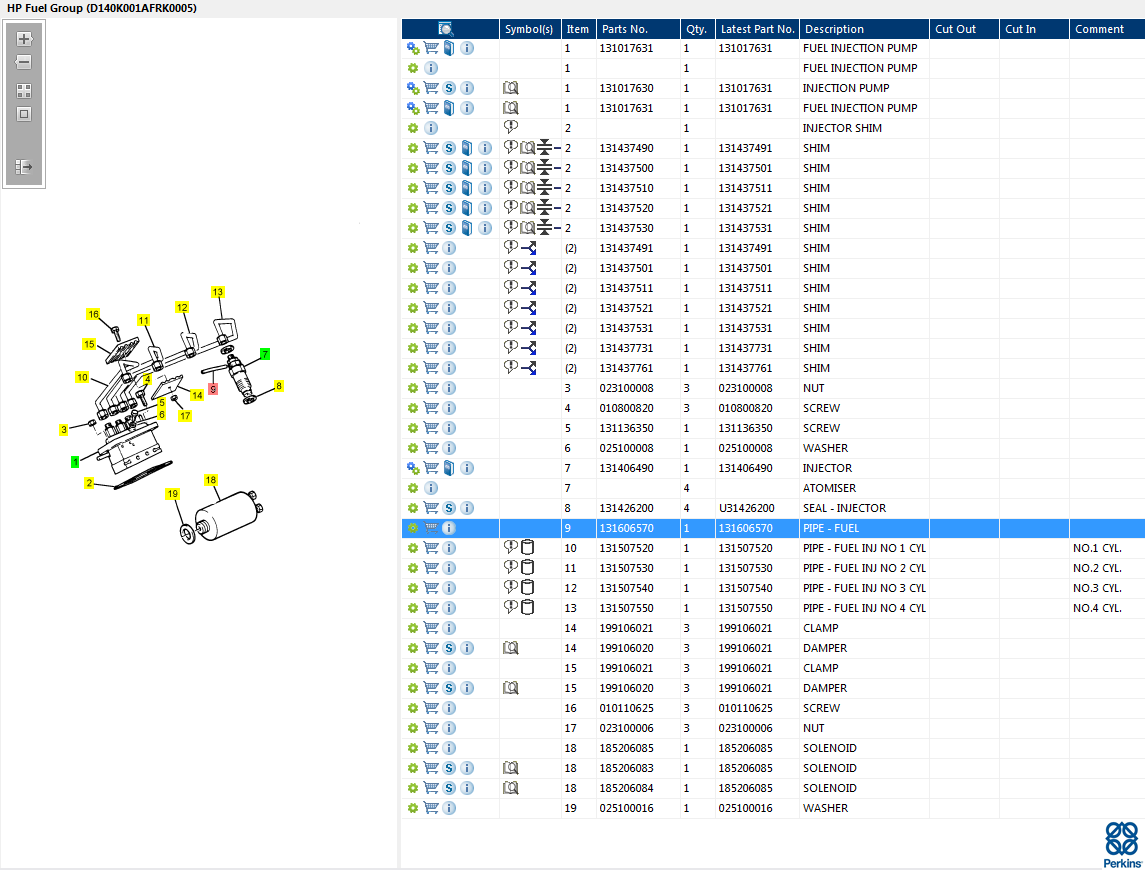Click the Parts No. column header
The width and height of the screenshot is (1145, 870).
click(x=624, y=29)
